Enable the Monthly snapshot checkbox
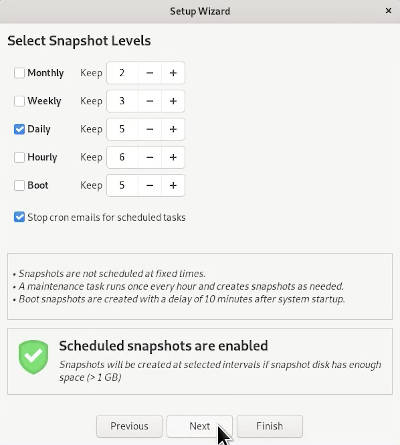Screen dimensions: 400x445 coord(19,73)
